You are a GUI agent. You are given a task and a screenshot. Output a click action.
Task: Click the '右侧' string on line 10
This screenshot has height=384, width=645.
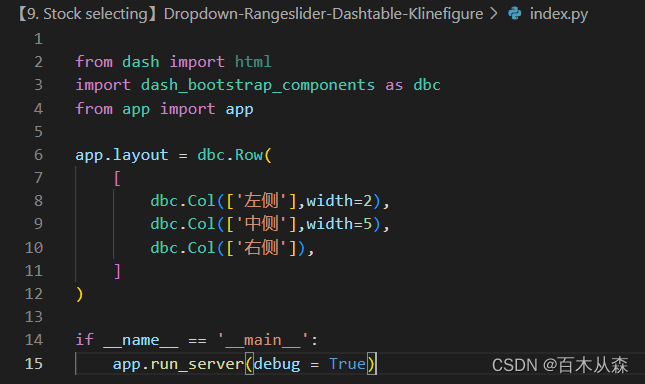point(261,248)
